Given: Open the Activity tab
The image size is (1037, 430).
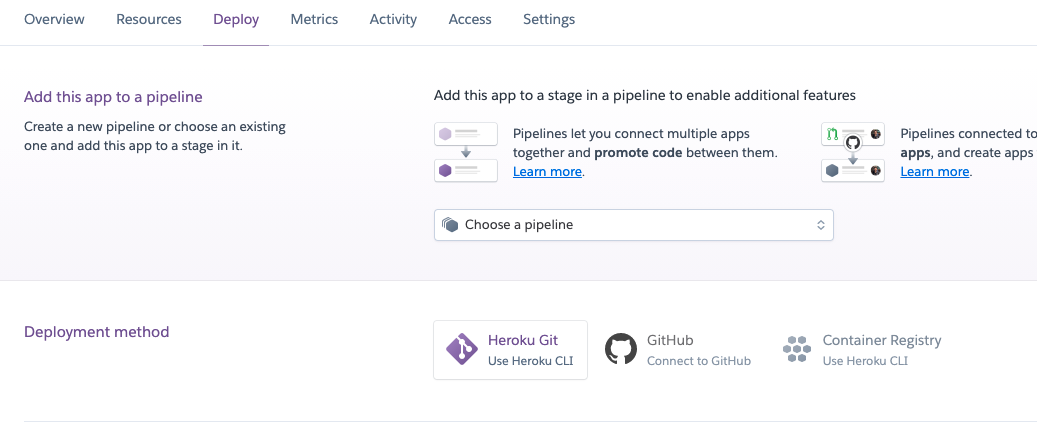Looking at the screenshot, I should tap(393, 19).
